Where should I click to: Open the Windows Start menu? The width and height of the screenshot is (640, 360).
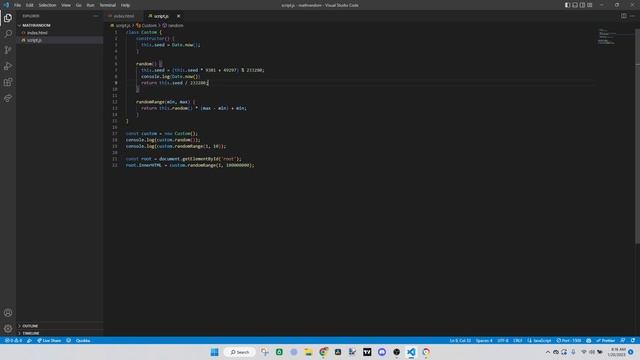tap(214, 352)
